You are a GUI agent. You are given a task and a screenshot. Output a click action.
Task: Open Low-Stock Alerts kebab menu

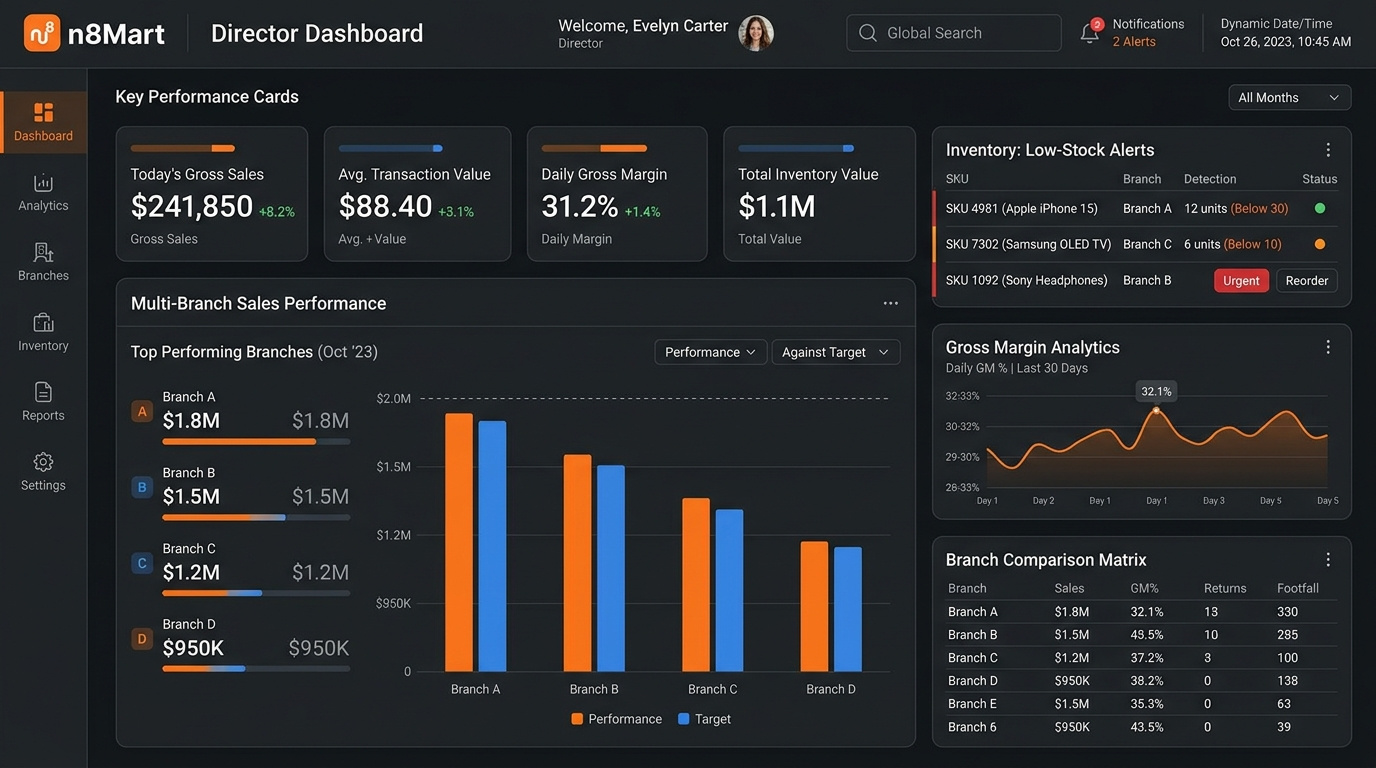coord(1328,150)
